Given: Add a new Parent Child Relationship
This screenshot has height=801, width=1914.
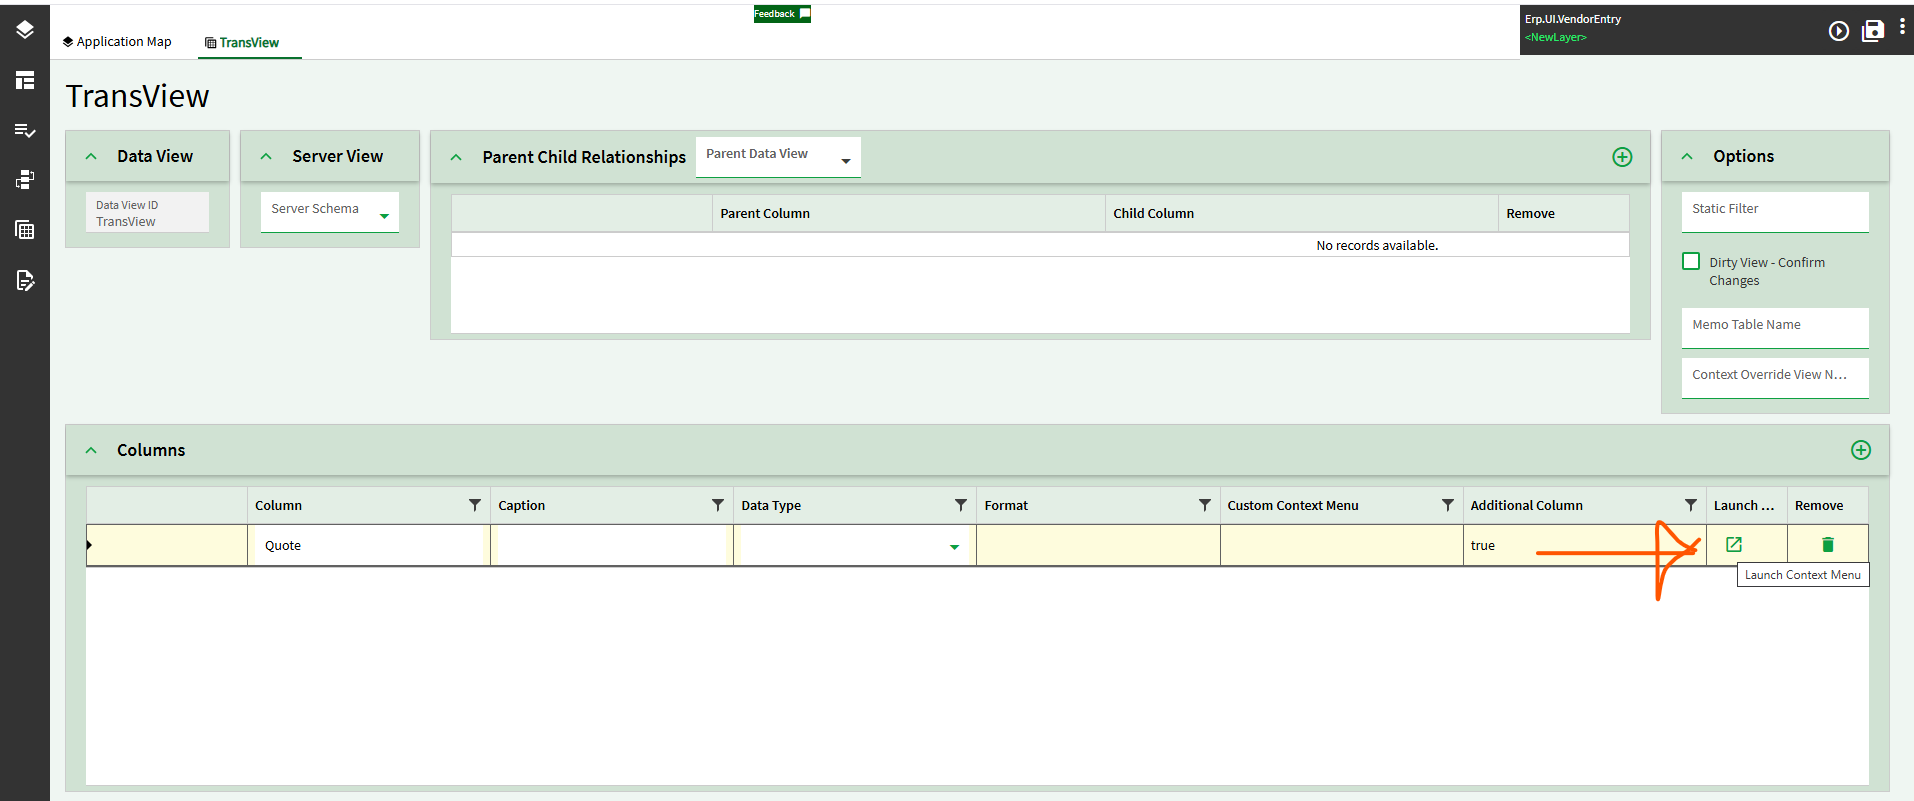Looking at the screenshot, I should [x=1622, y=157].
